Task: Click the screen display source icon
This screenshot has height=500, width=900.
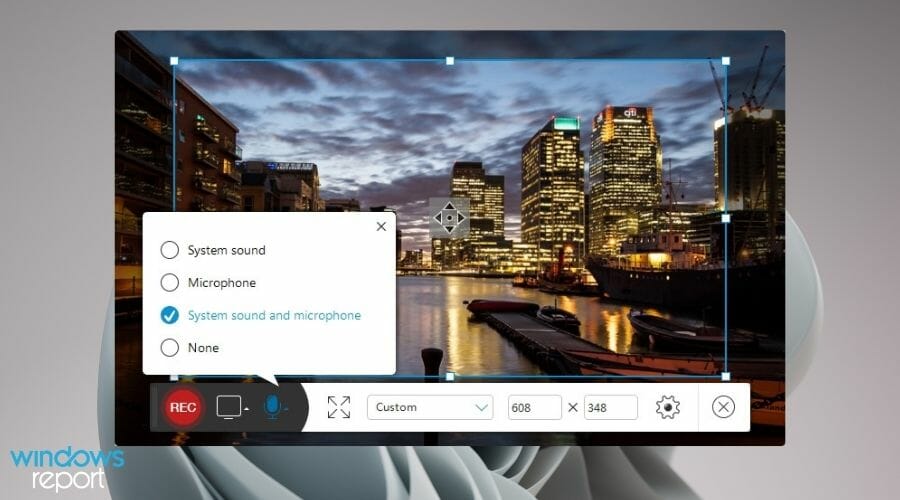Action: click(228, 407)
